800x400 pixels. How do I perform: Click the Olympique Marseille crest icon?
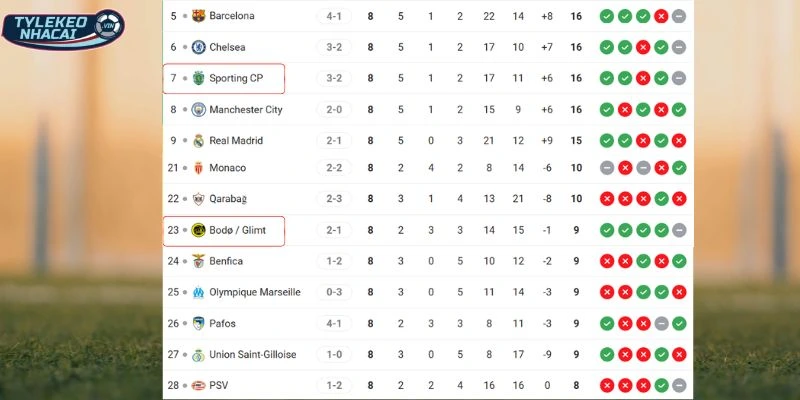[x=198, y=292]
